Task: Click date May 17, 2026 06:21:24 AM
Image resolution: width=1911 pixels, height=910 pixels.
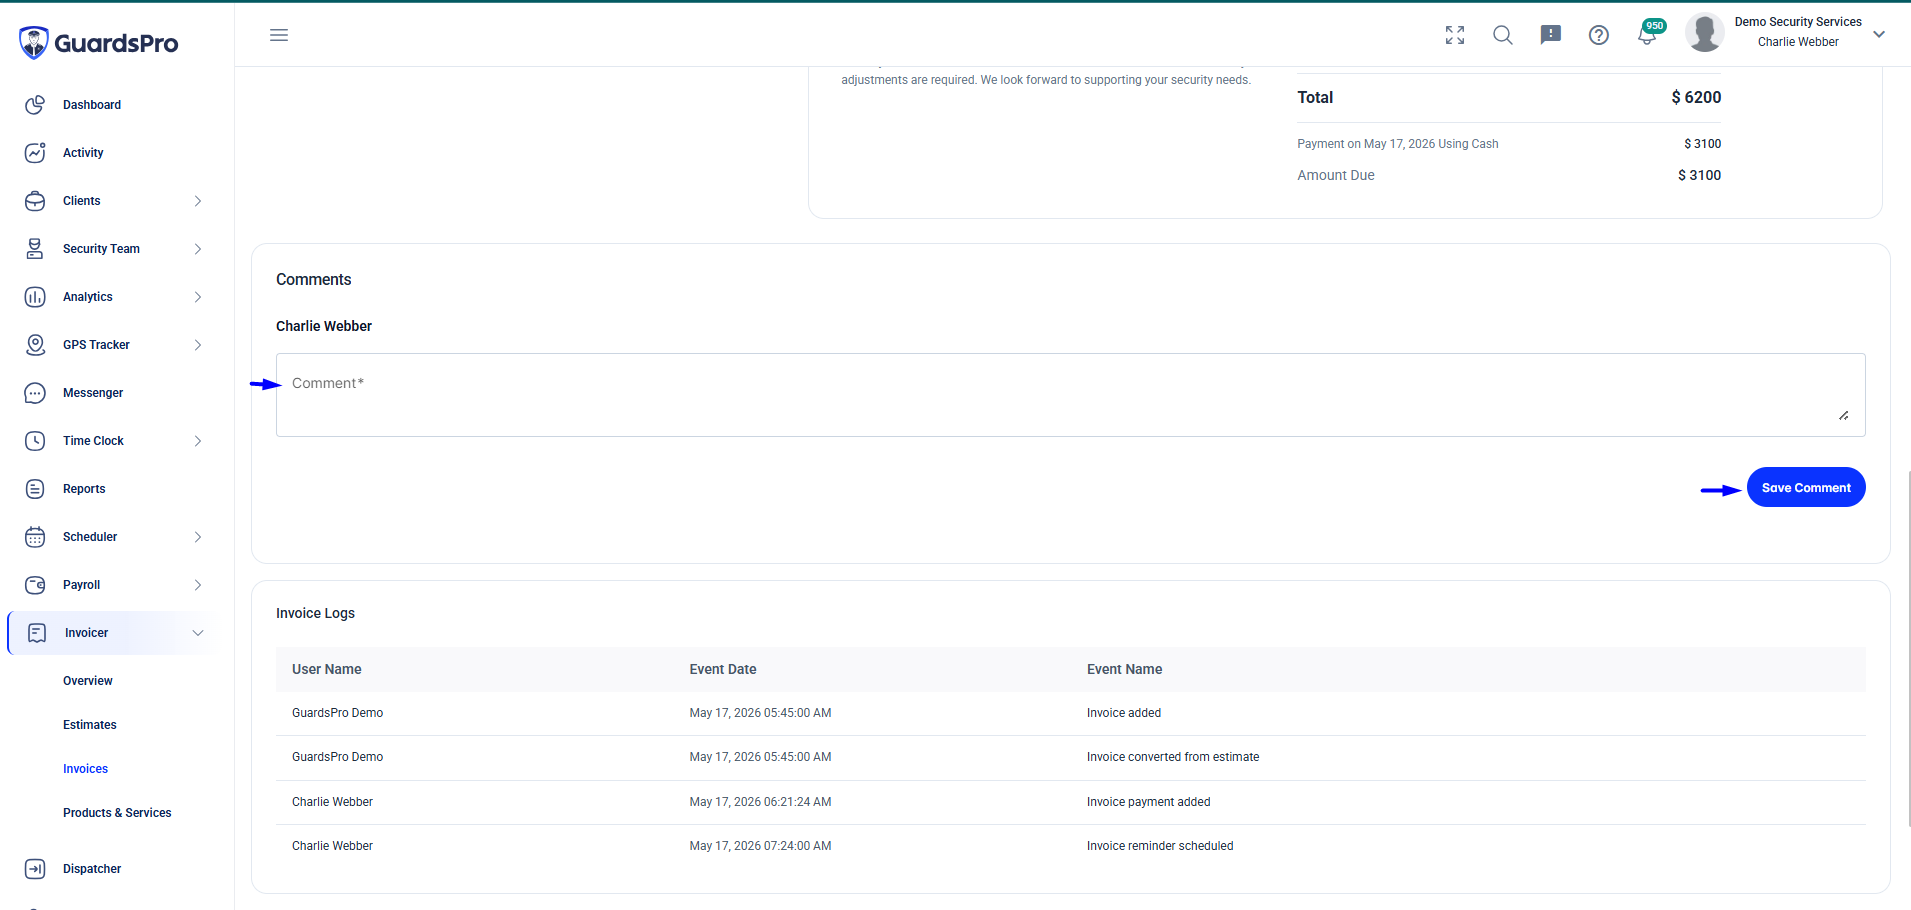Action: (760, 802)
